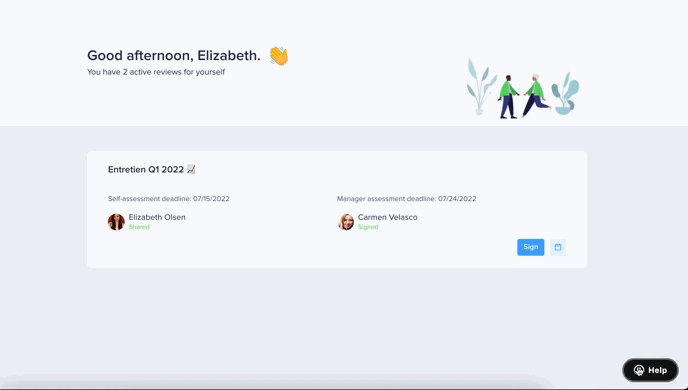Click the 2 active reviews subtitle text
The width and height of the screenshot is (688, 390).
[156, 72]
